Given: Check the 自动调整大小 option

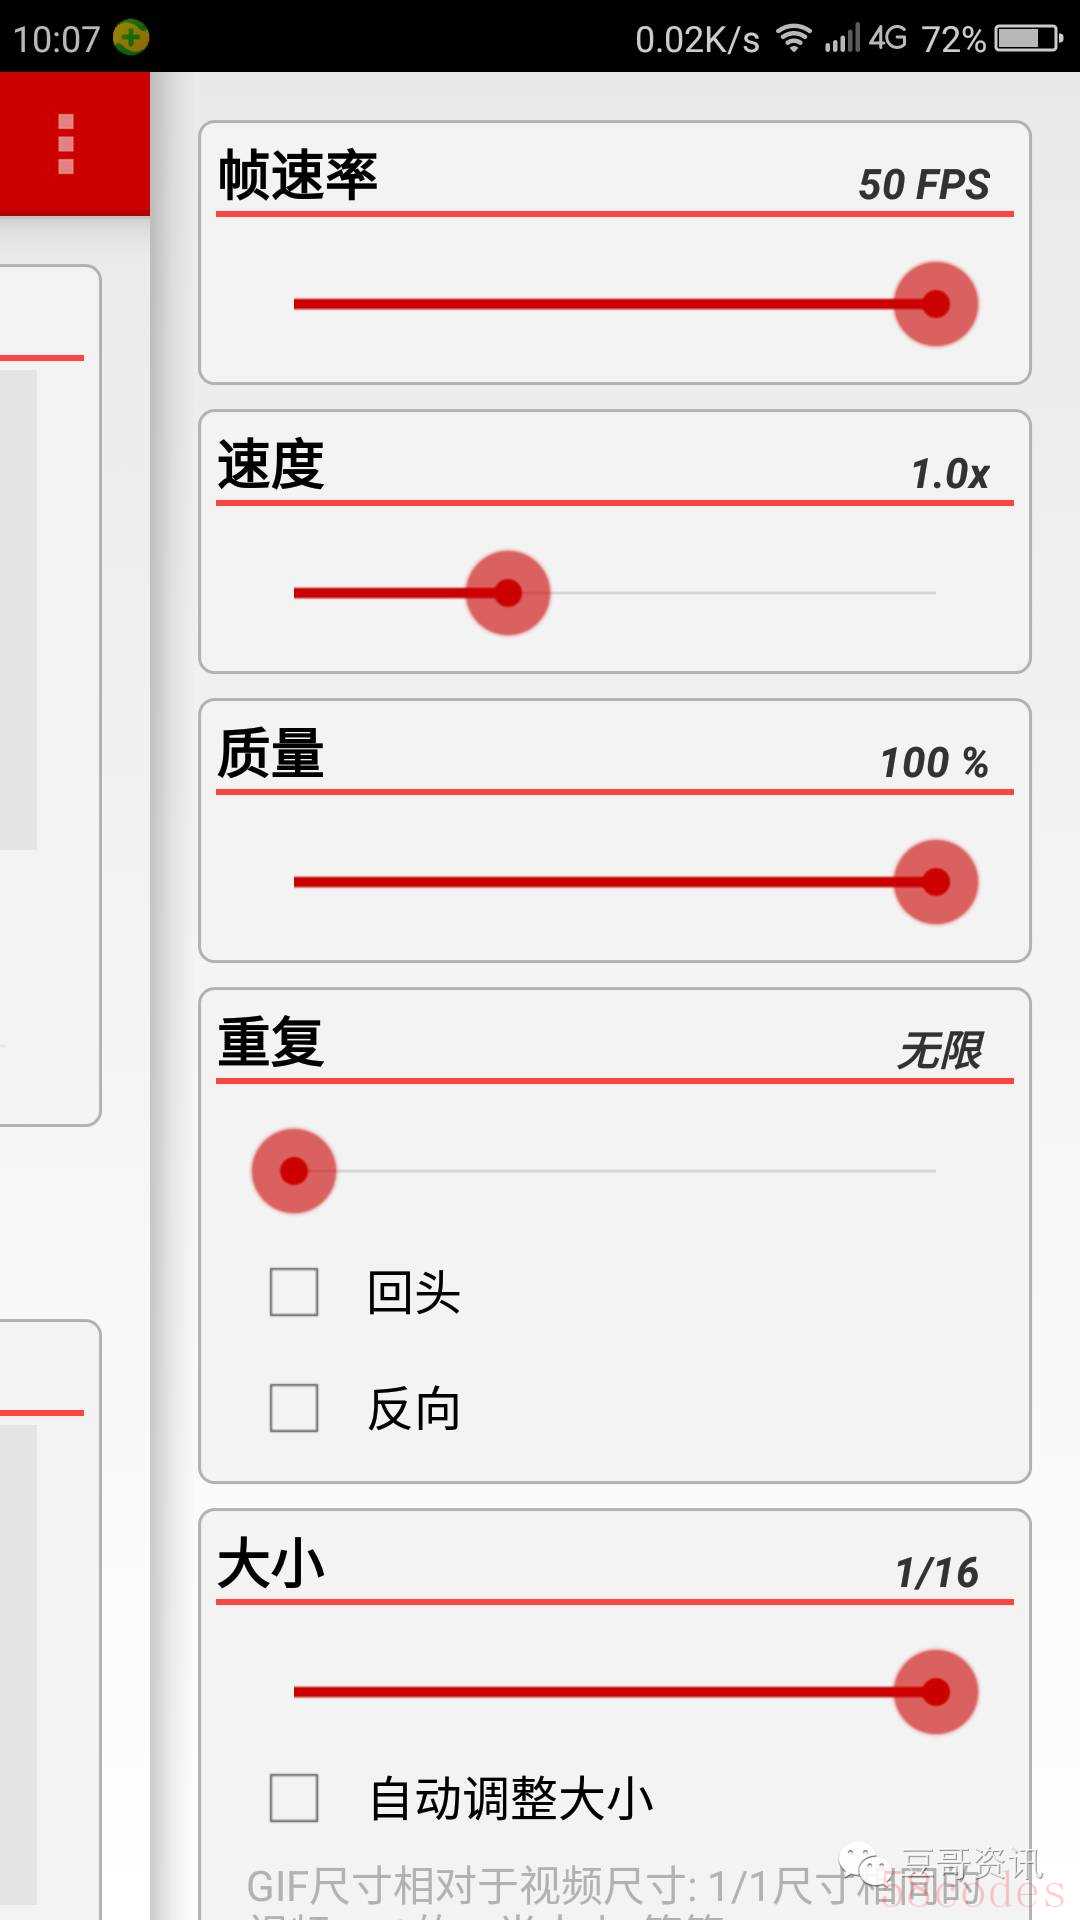Looking at the screenshot, I should [294, 1798].
